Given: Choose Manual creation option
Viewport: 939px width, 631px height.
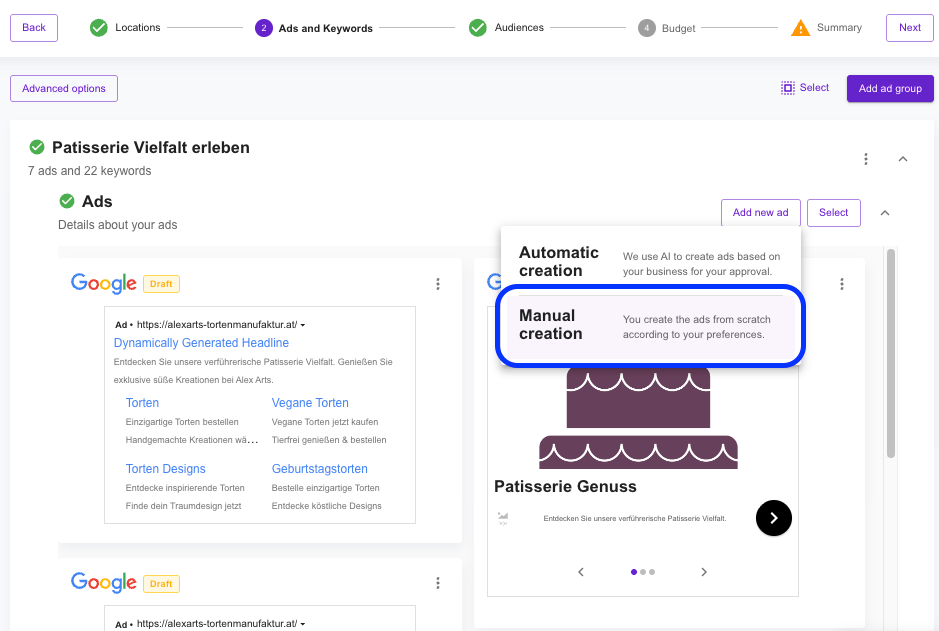Looking at the screenshot, I should (x=650, y=327).
